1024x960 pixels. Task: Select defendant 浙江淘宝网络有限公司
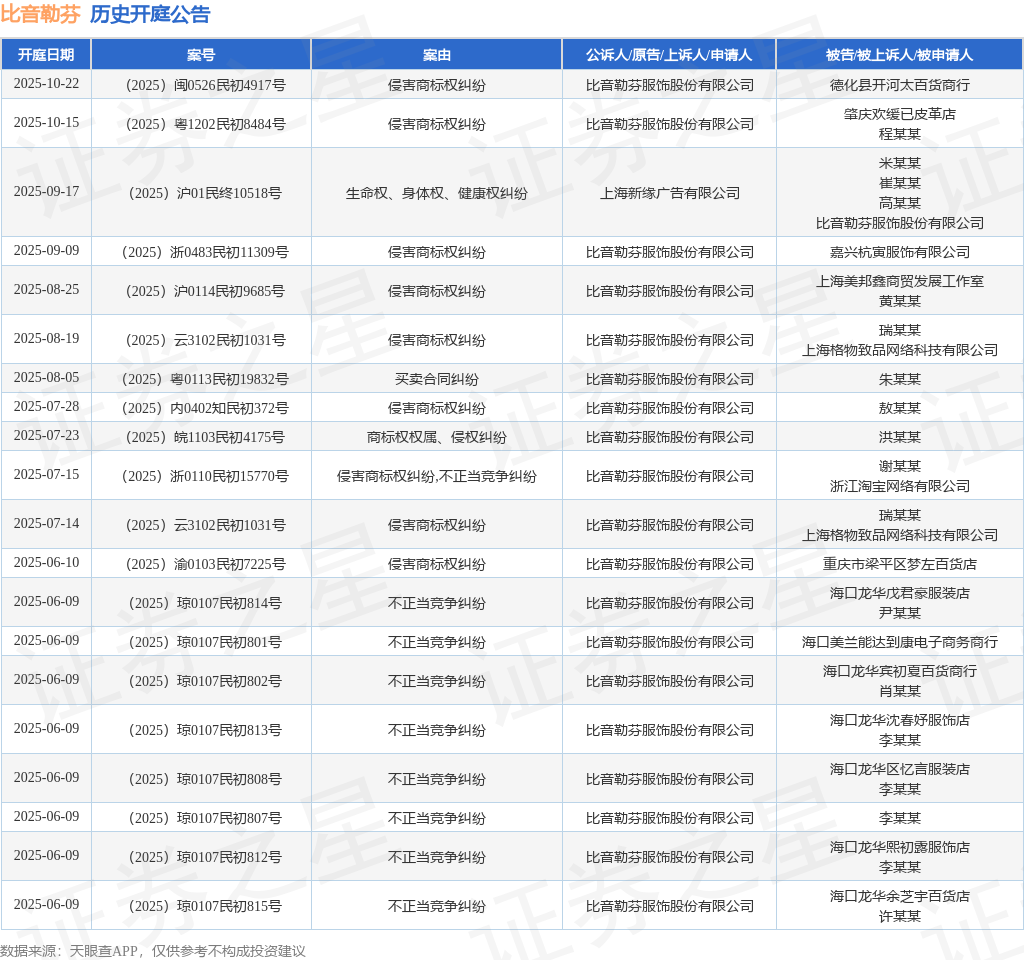(x=899, y=487)
